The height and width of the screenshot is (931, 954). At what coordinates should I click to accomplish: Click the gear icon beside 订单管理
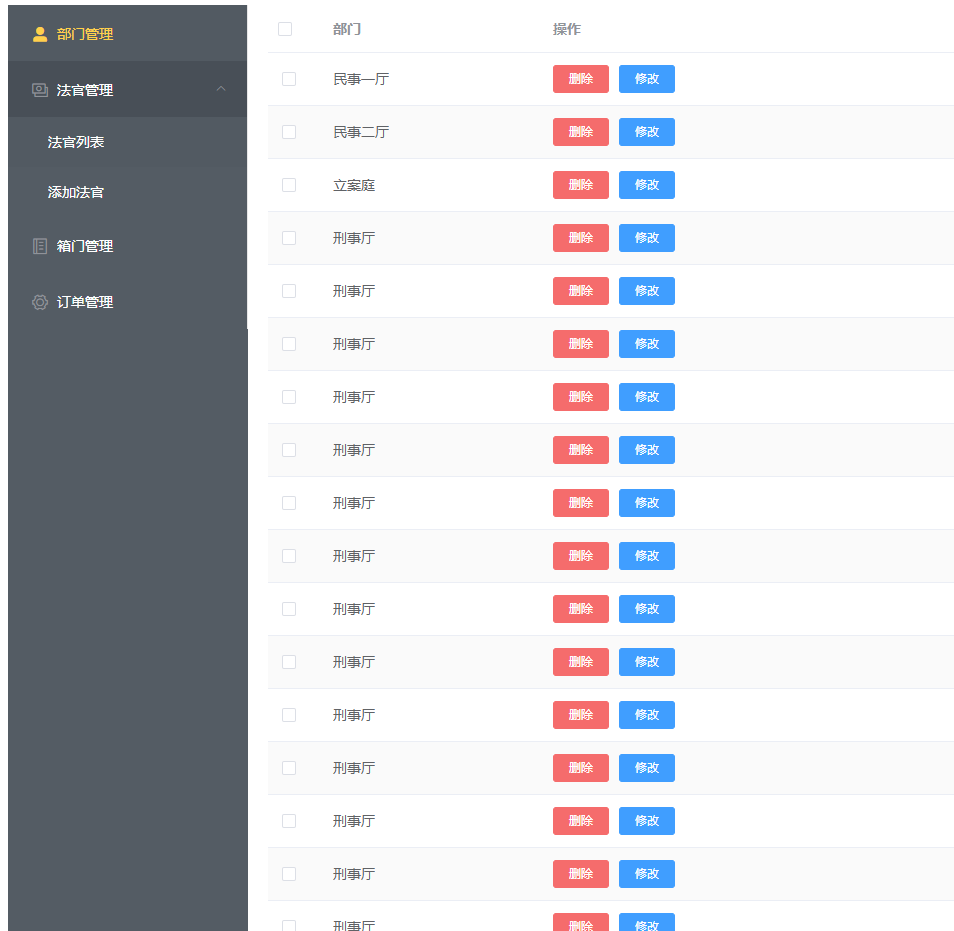coord(40,302)
